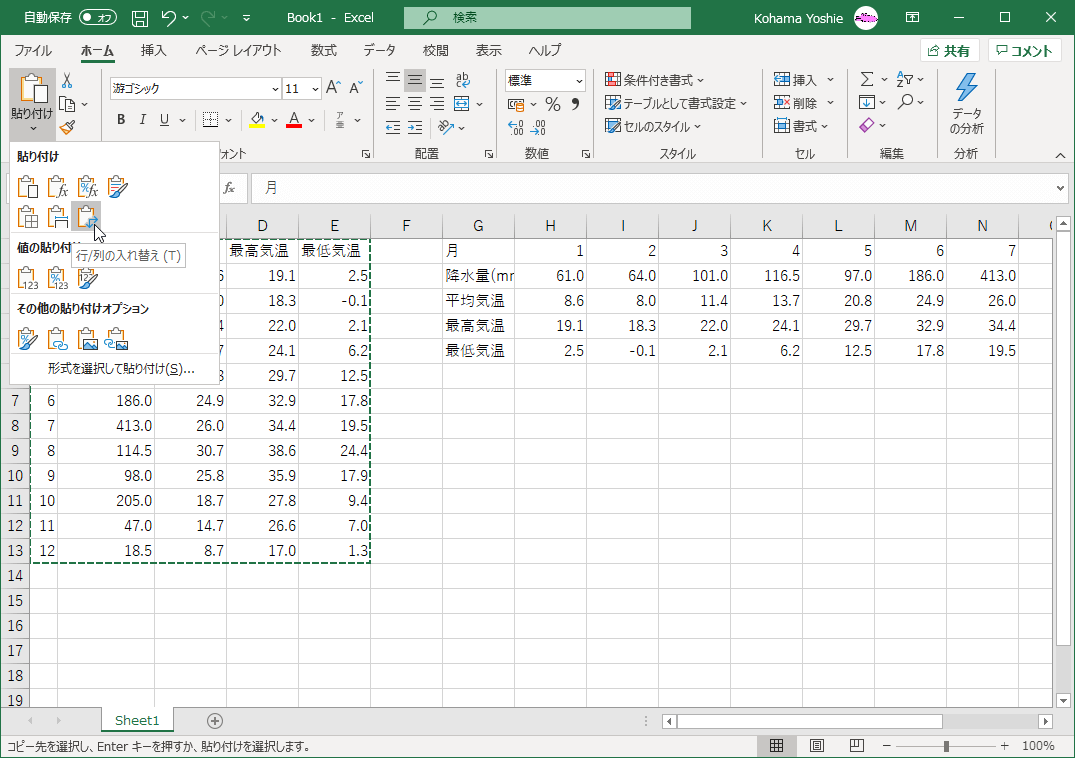Screen dimensions: 1075x758
Task: Expand the number format 標準 dropdown
Action: coord(579,81)
